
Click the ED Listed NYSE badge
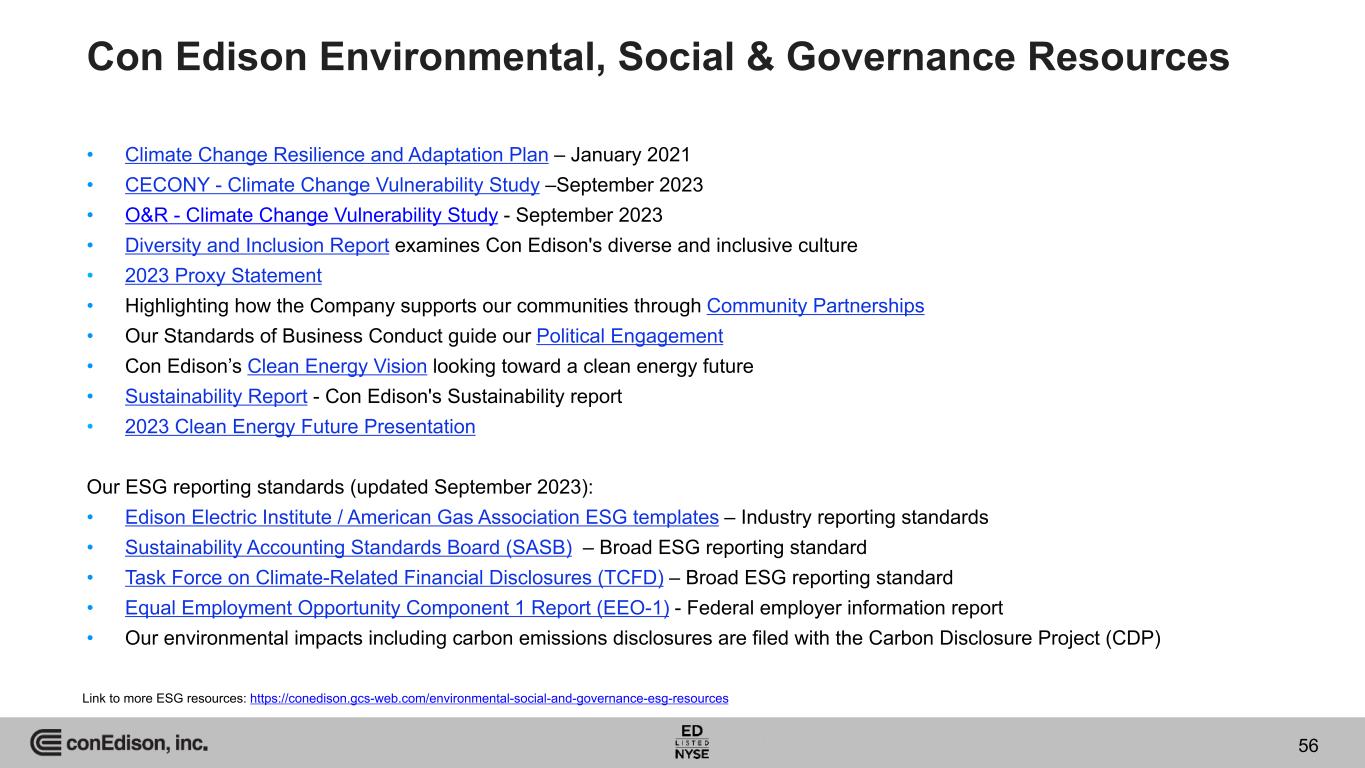(692, 741)
